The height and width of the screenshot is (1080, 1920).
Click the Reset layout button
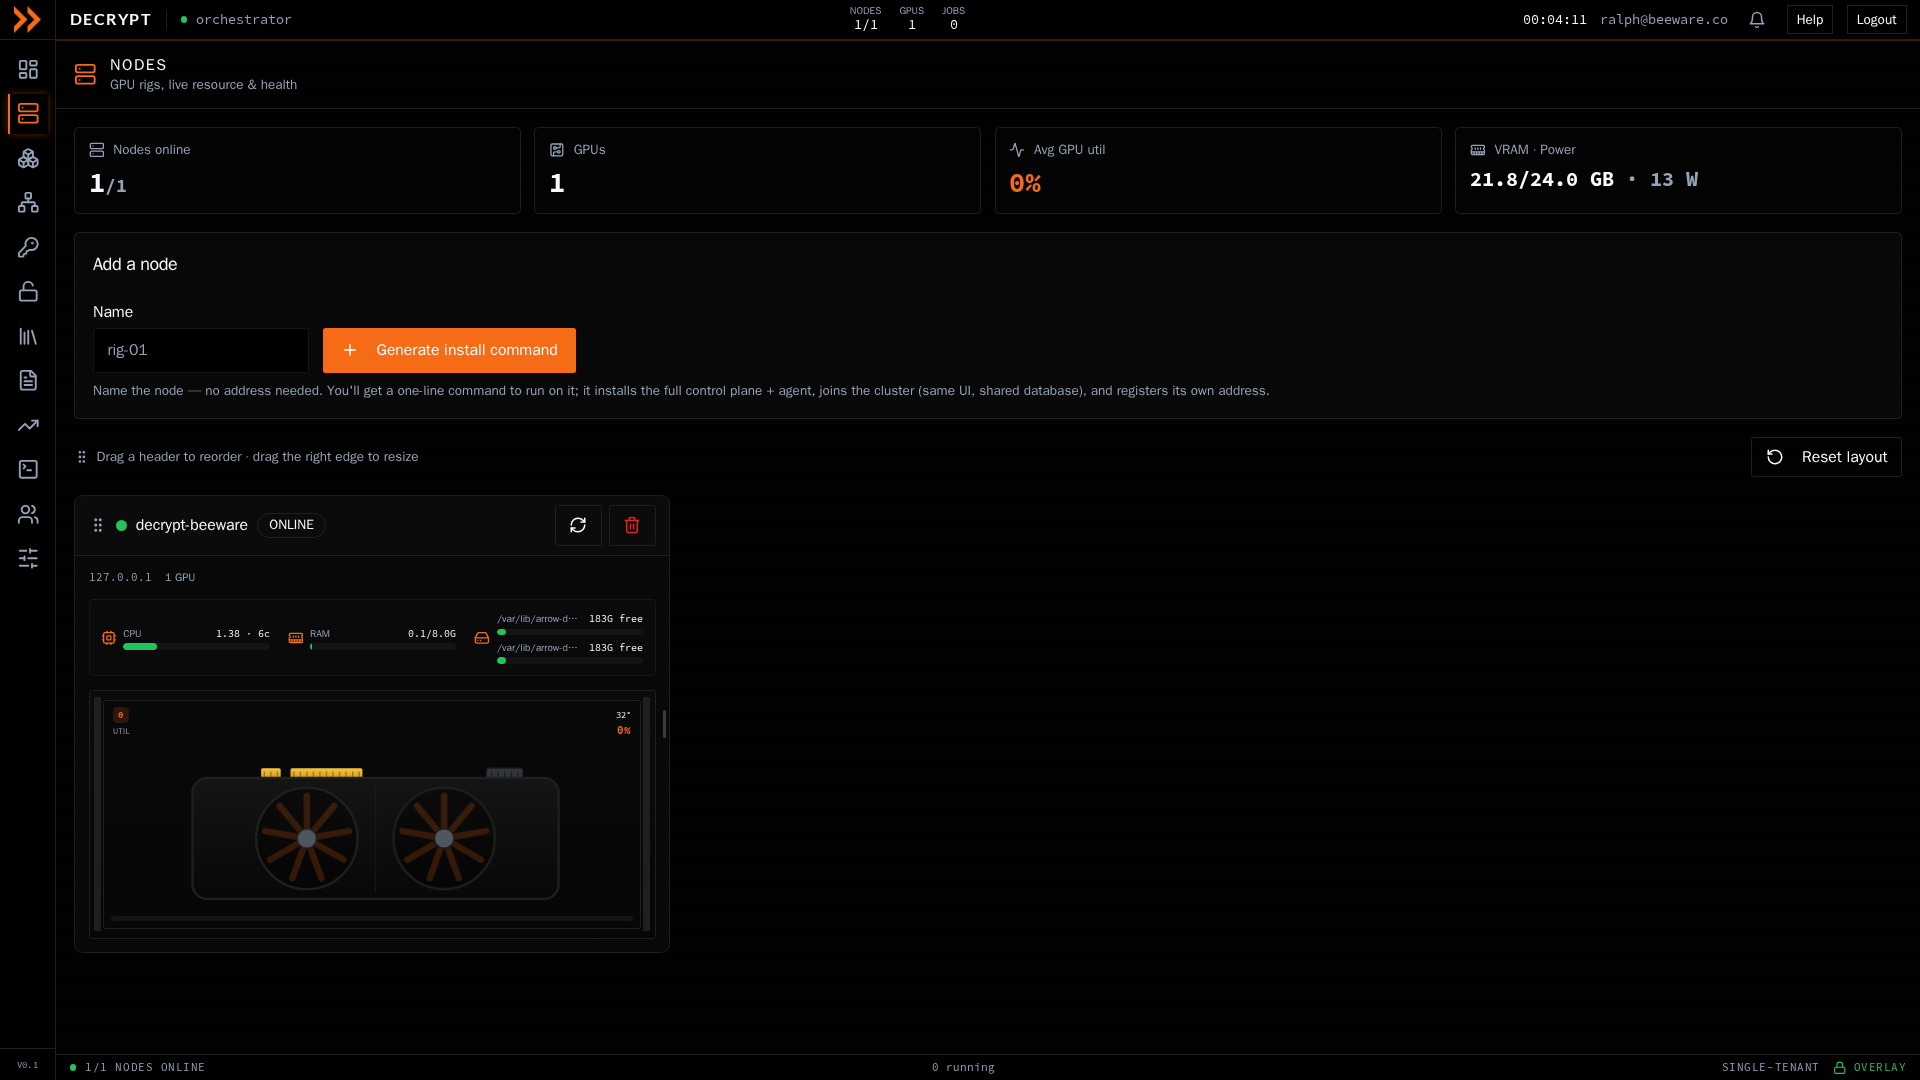pos(1826,457)
